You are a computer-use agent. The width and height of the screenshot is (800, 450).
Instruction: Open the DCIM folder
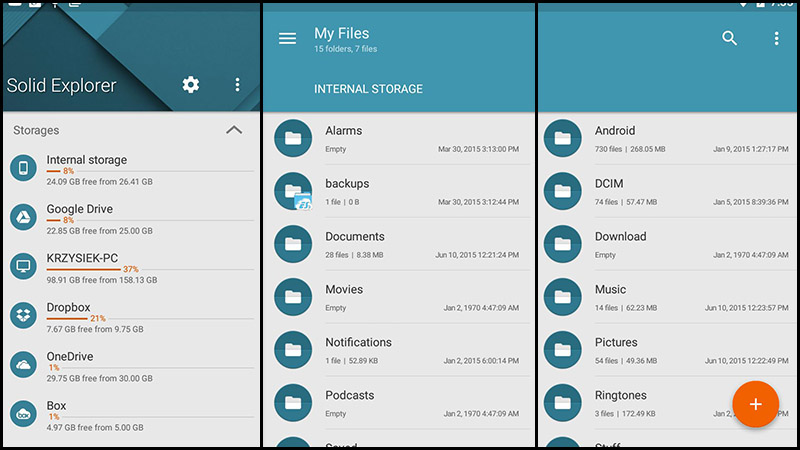[x=610, y=184]
